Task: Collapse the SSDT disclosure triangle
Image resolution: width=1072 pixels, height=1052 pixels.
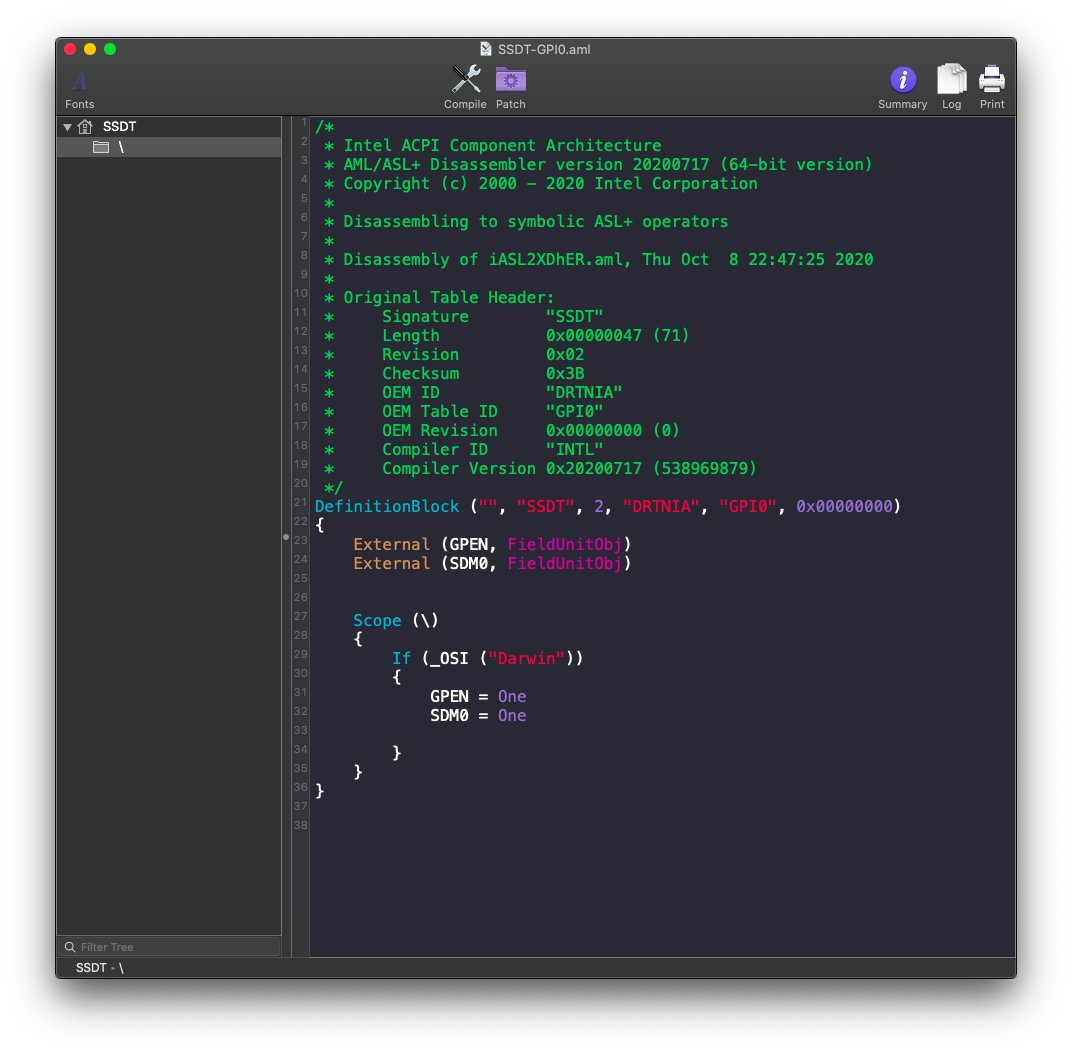Action: click(67, 127)
